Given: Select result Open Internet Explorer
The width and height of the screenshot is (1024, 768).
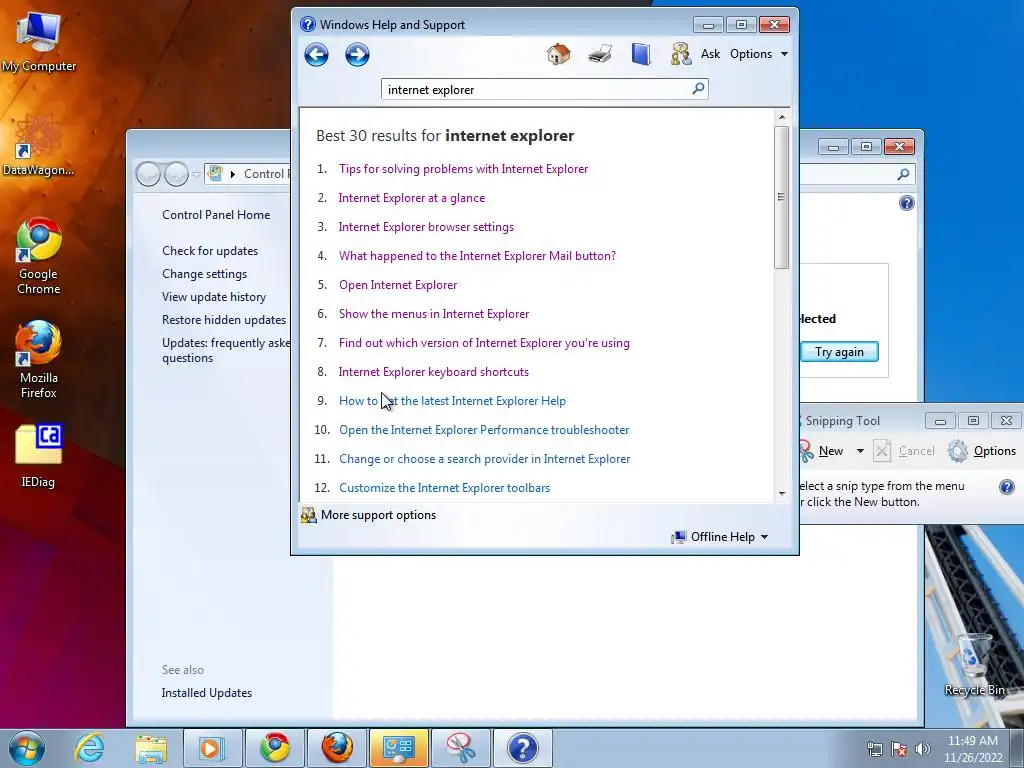Looking at the screenshot, I should tap(398, 285).
